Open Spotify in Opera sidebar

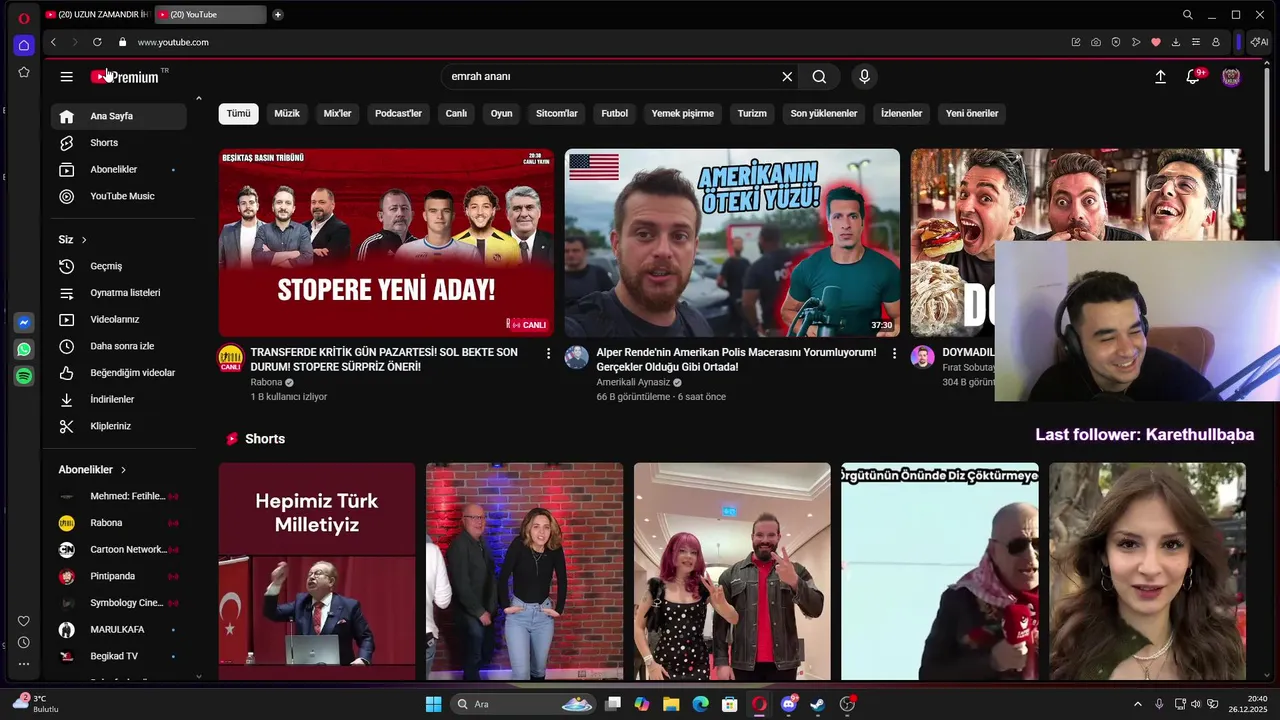24,376
